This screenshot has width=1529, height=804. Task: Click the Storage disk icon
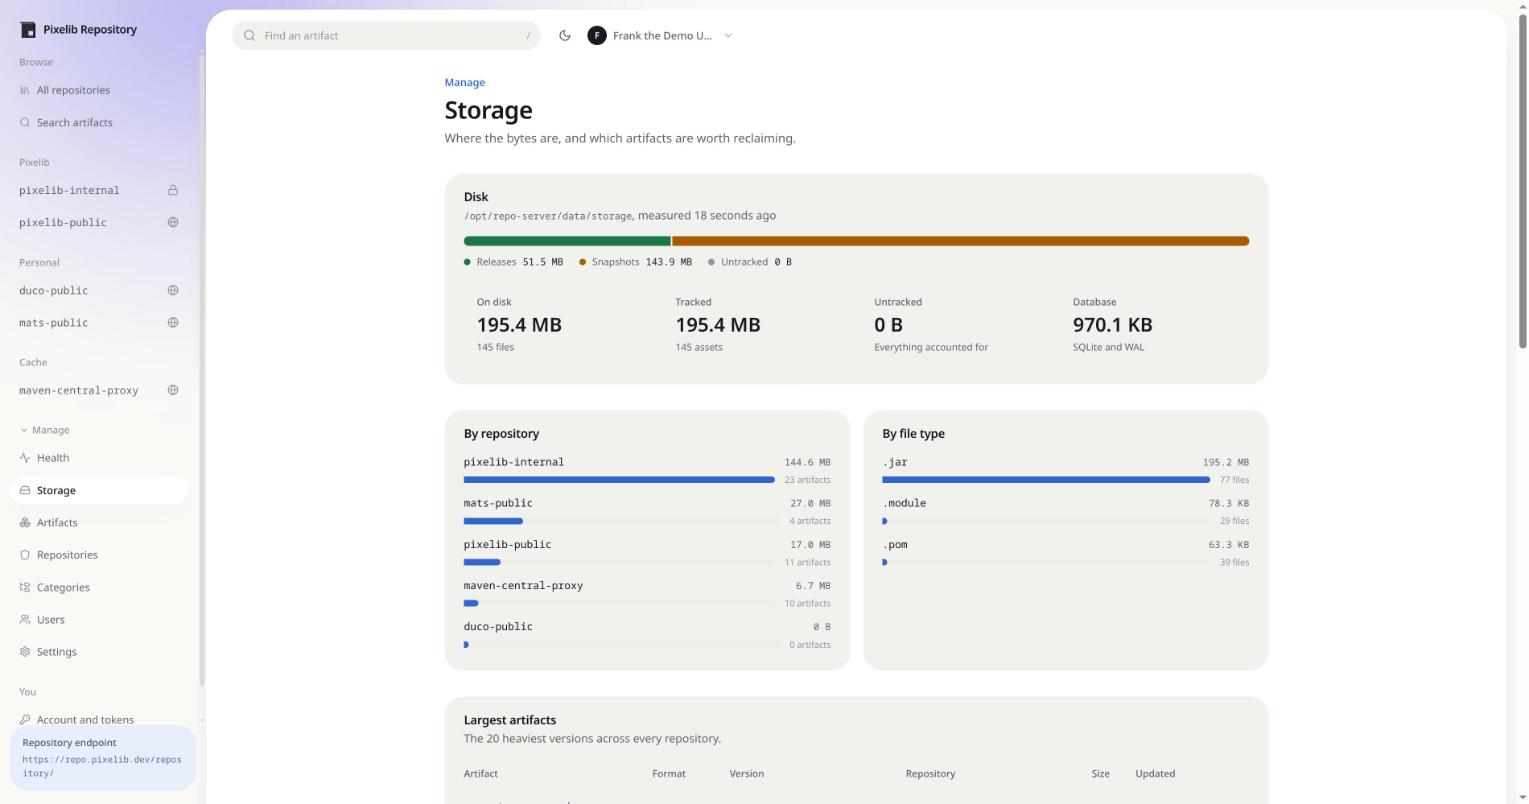[x=25, y=490]
